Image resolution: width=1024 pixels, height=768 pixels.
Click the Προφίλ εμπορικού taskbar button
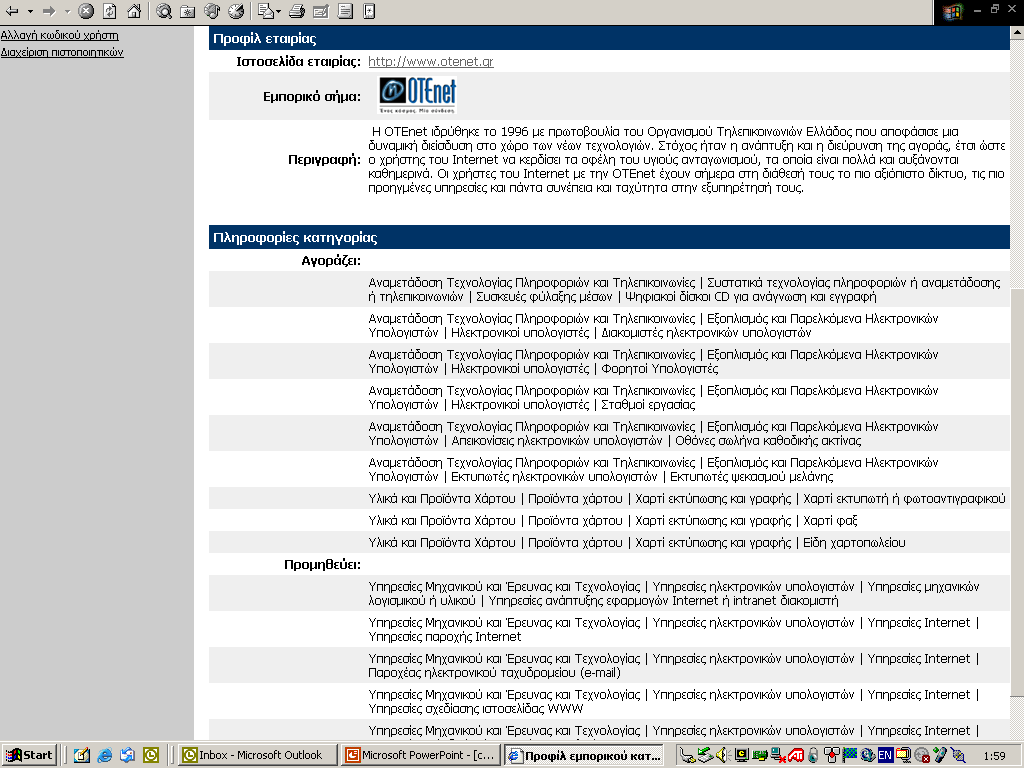(584, 755)
